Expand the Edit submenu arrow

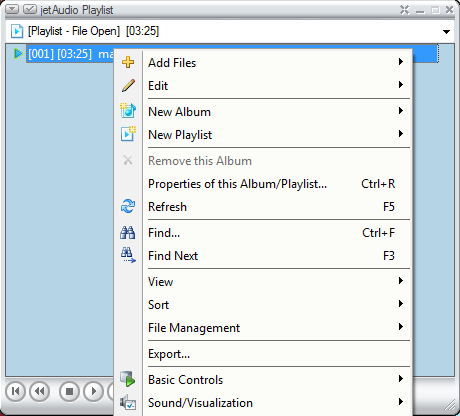tap(401, 85)
